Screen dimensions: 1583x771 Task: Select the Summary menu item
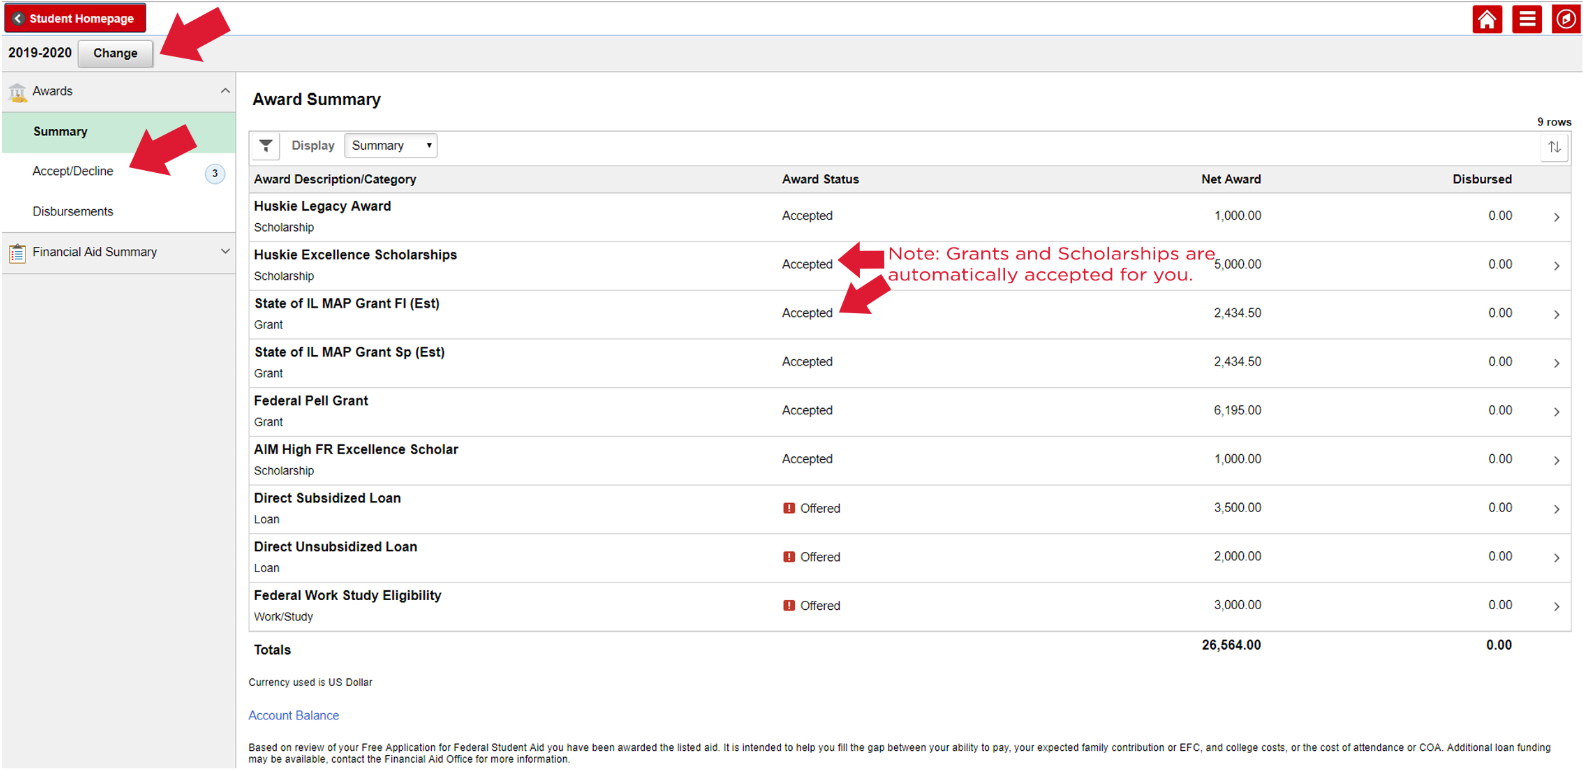pyautogui.click(x=60, y=132)
